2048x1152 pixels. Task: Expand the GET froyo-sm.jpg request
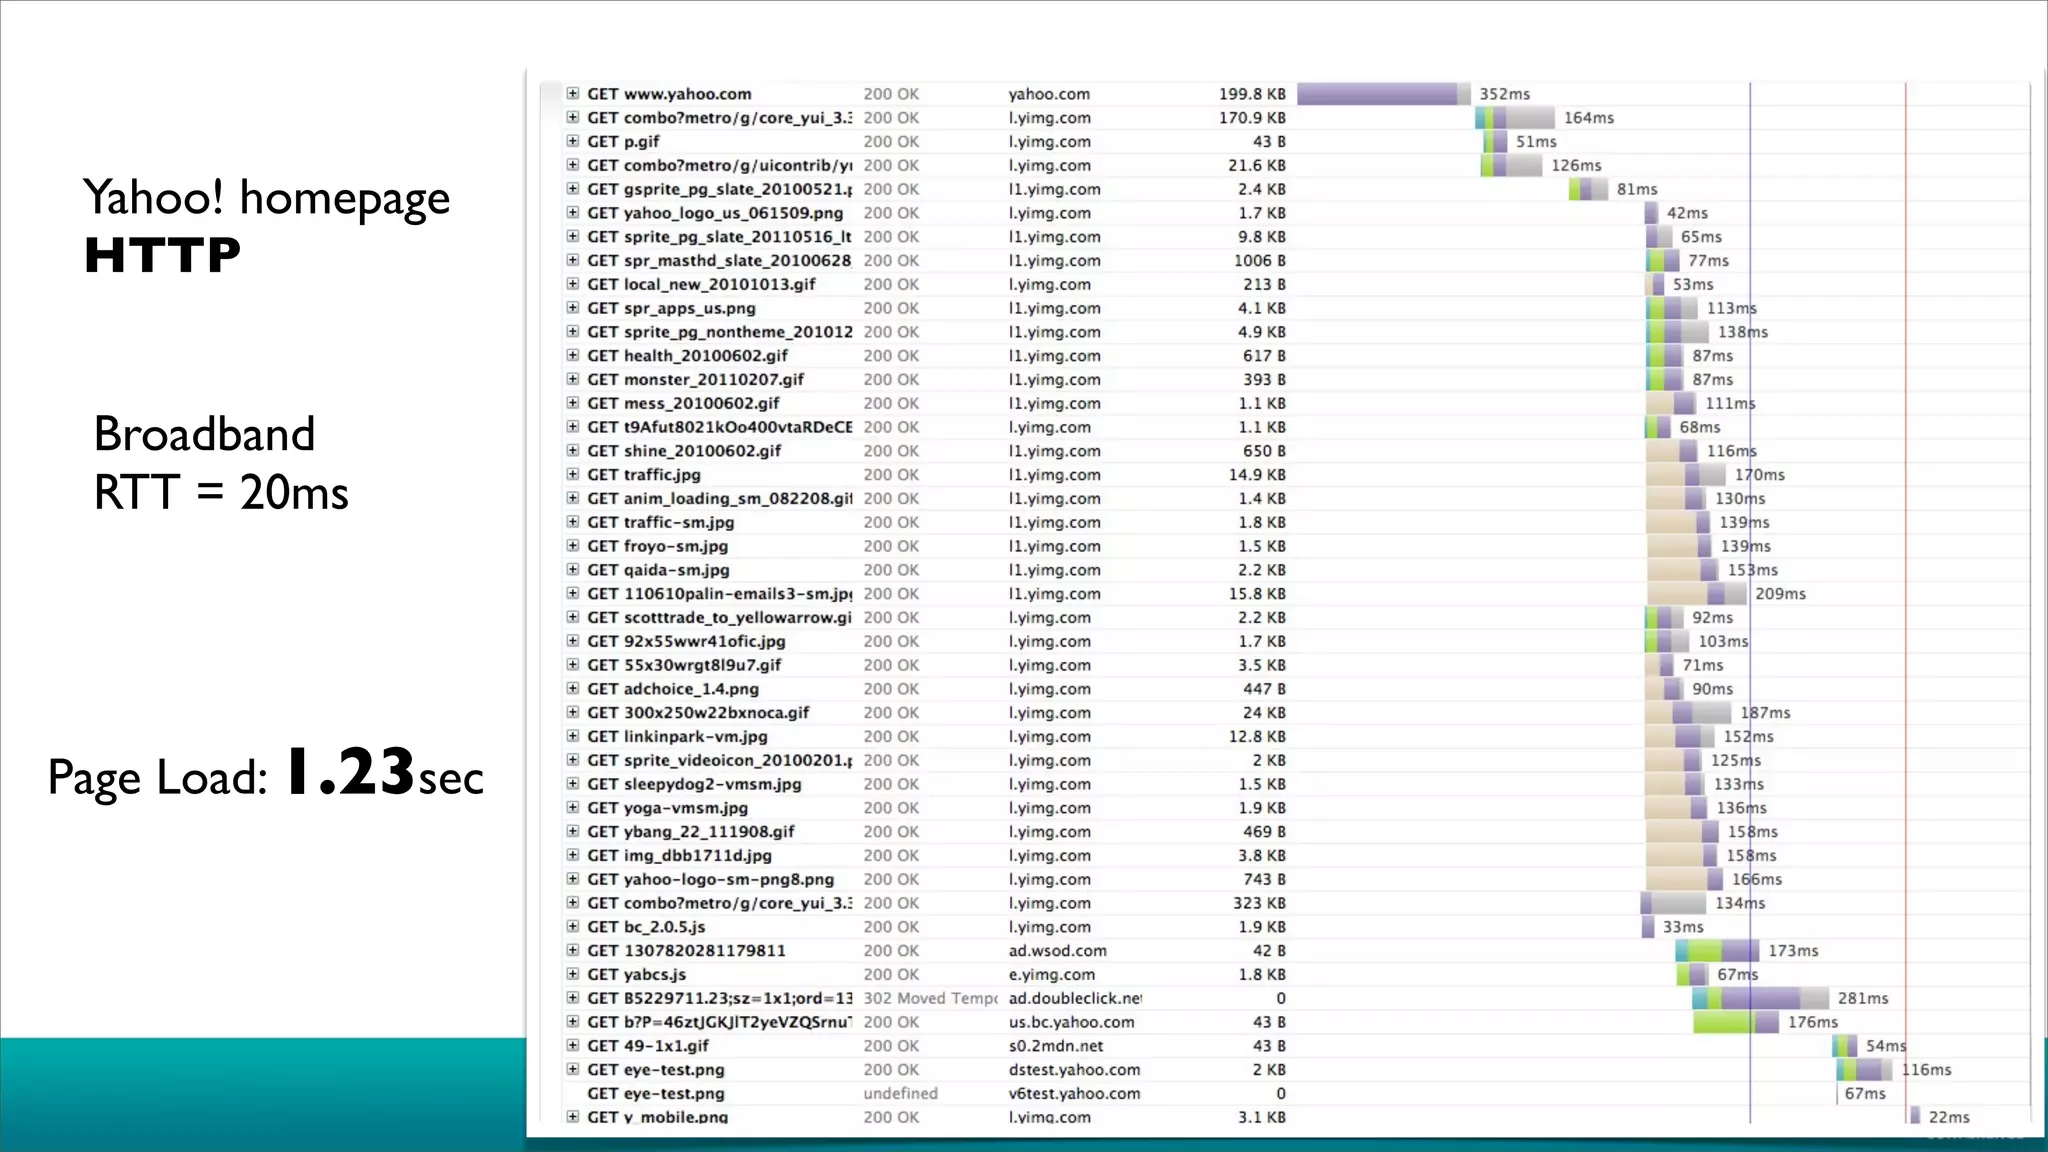573,546
